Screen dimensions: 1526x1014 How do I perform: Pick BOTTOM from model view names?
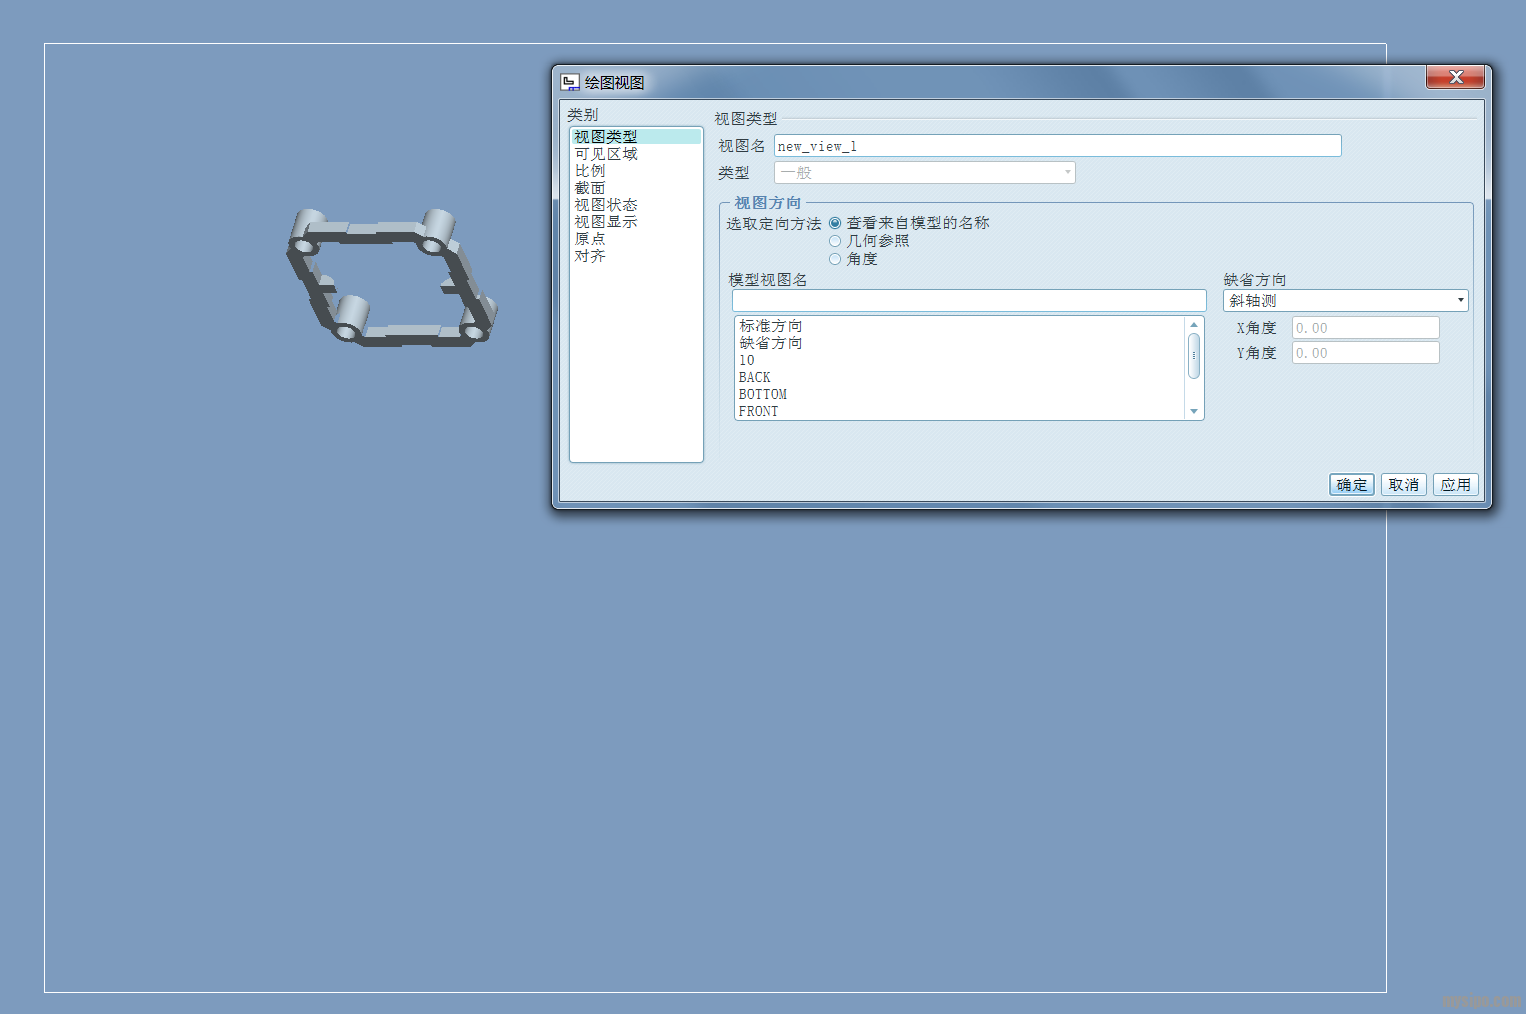(x=762, y=394)
